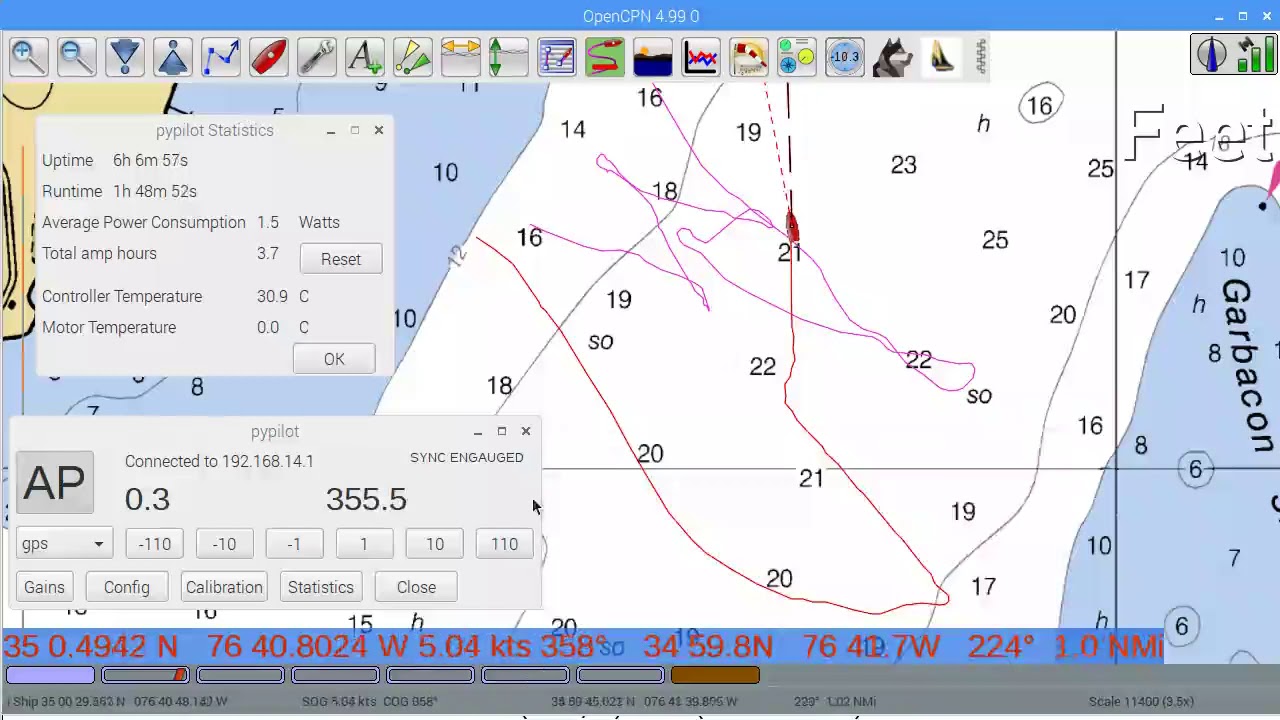Toggle chart text display (A+ icon)
The height and width of the screenshot is (720, 1280).
pos(365,57)
